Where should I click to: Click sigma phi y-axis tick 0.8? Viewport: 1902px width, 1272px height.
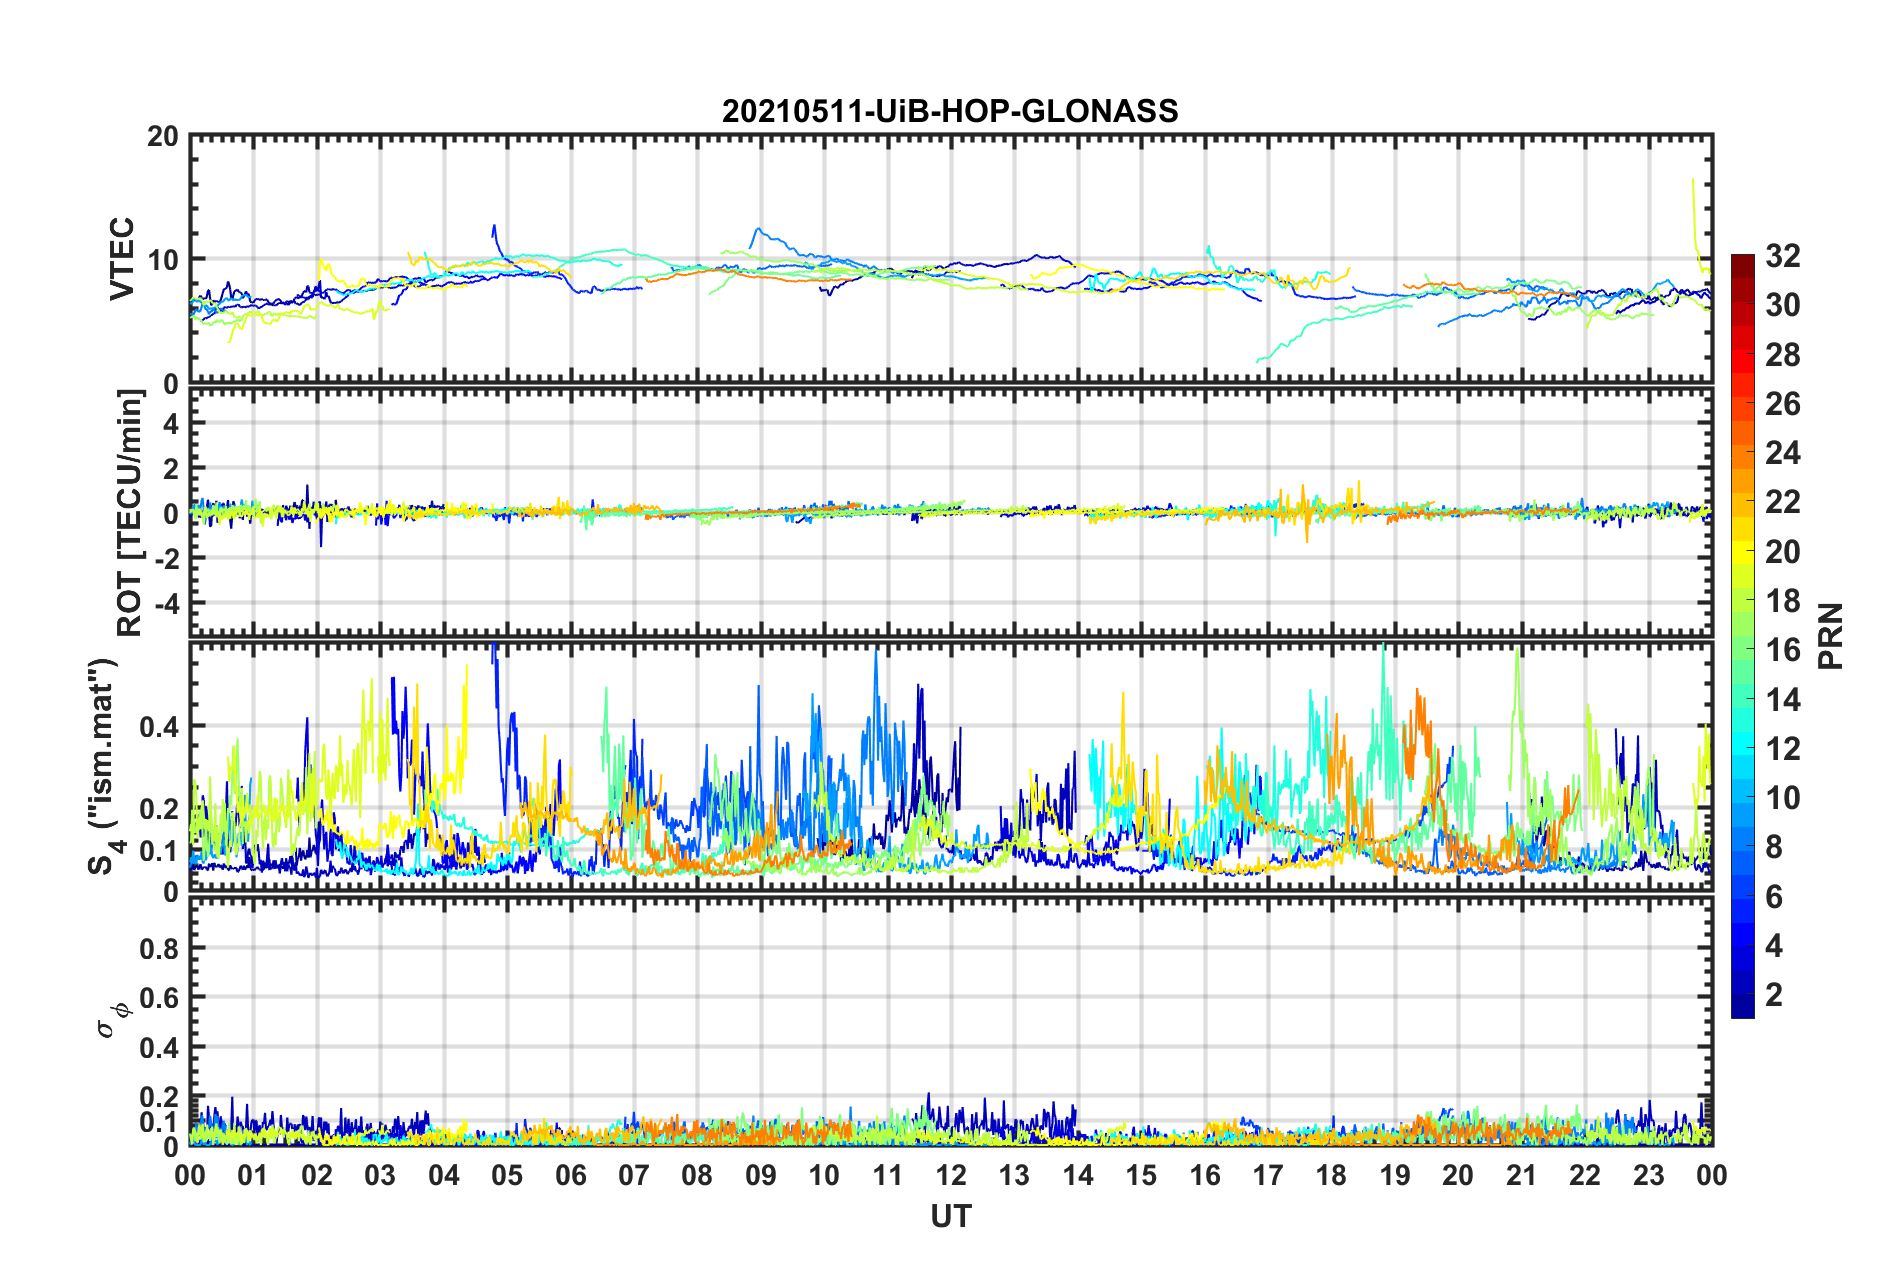point(160,948)
